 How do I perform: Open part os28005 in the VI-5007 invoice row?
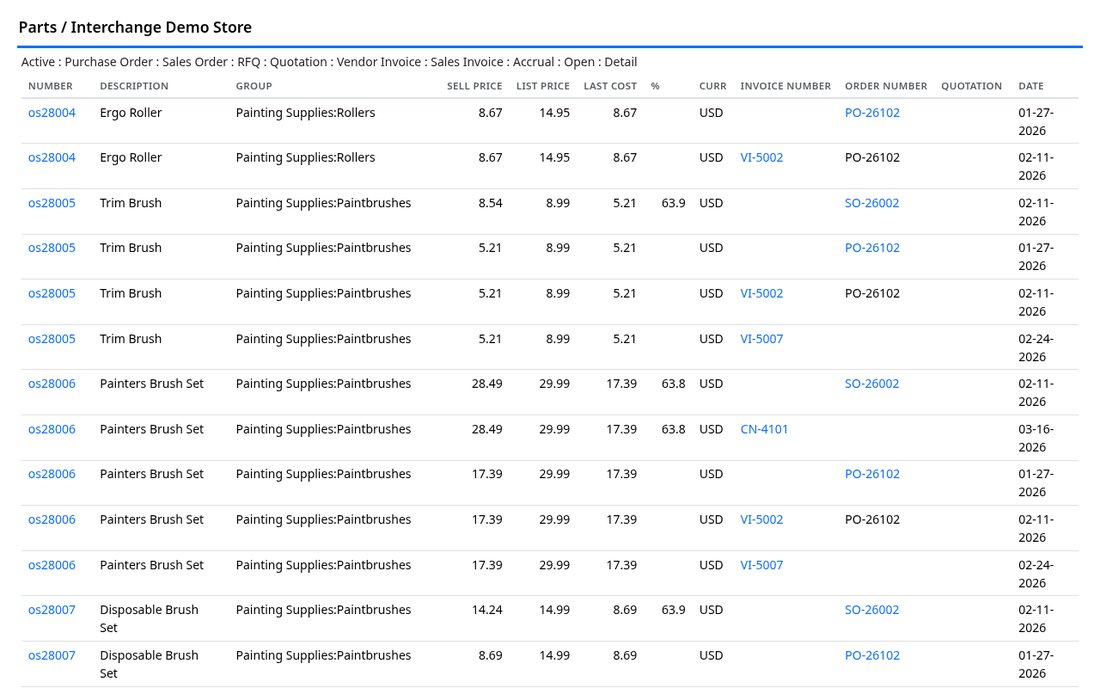(x=52, y=339)
